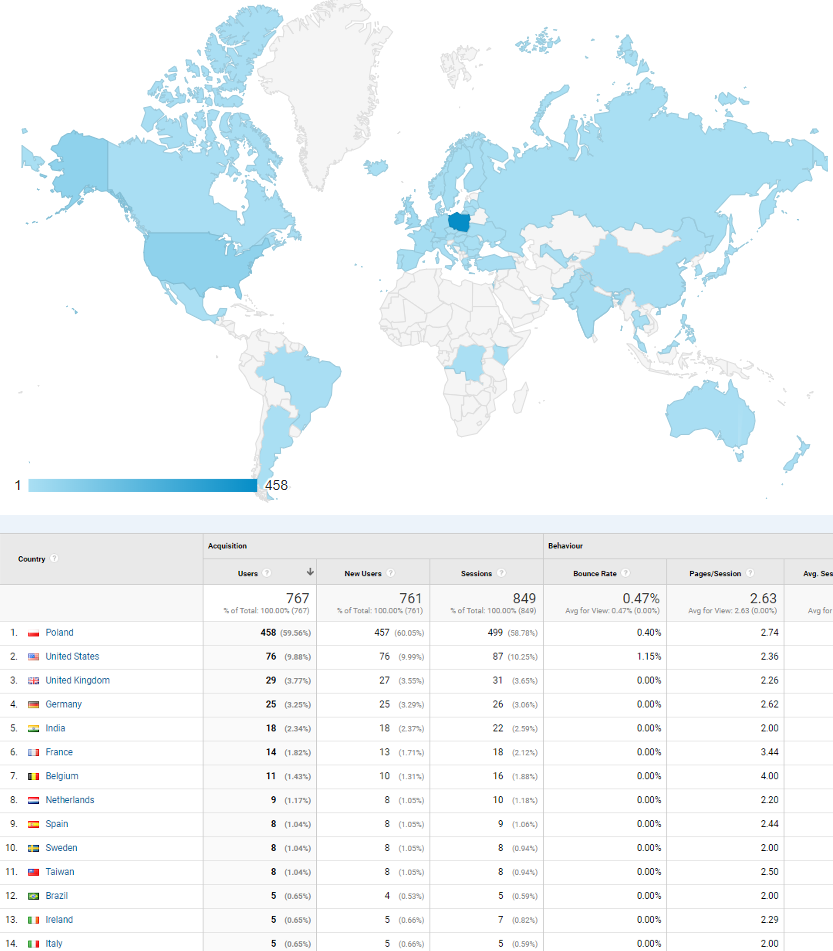Click the help icon next to Country
This screenshot has height=951, width=833.
click(55, 559)
